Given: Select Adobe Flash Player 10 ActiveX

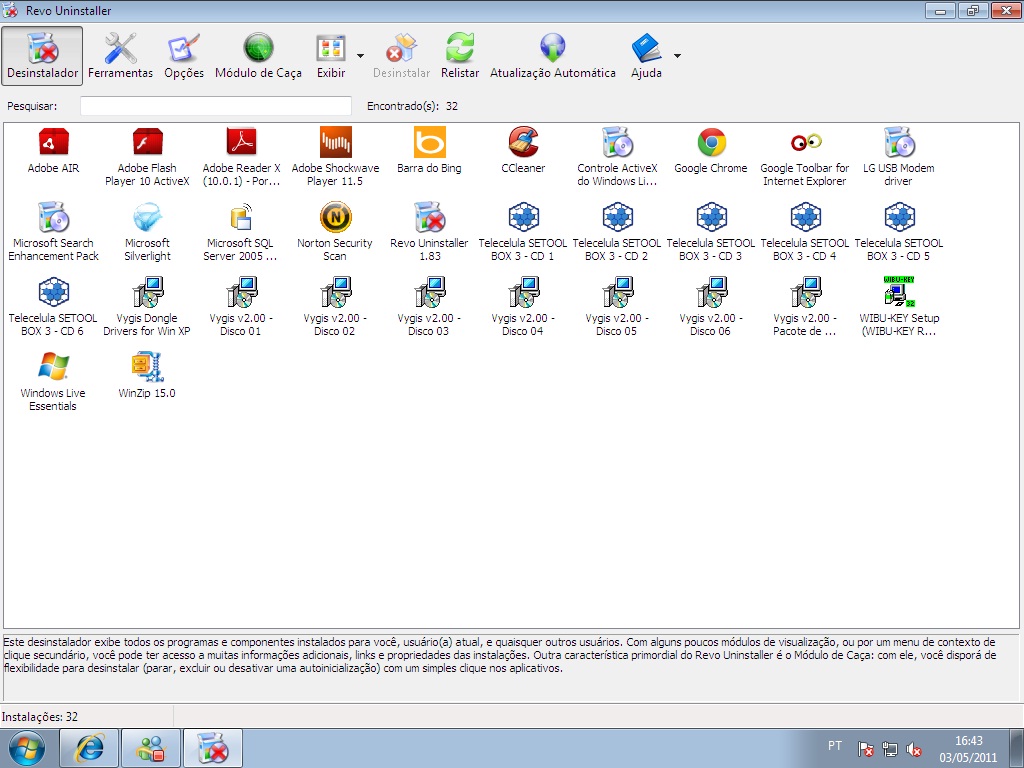Looking at the screenshot, I should [147, 157].
